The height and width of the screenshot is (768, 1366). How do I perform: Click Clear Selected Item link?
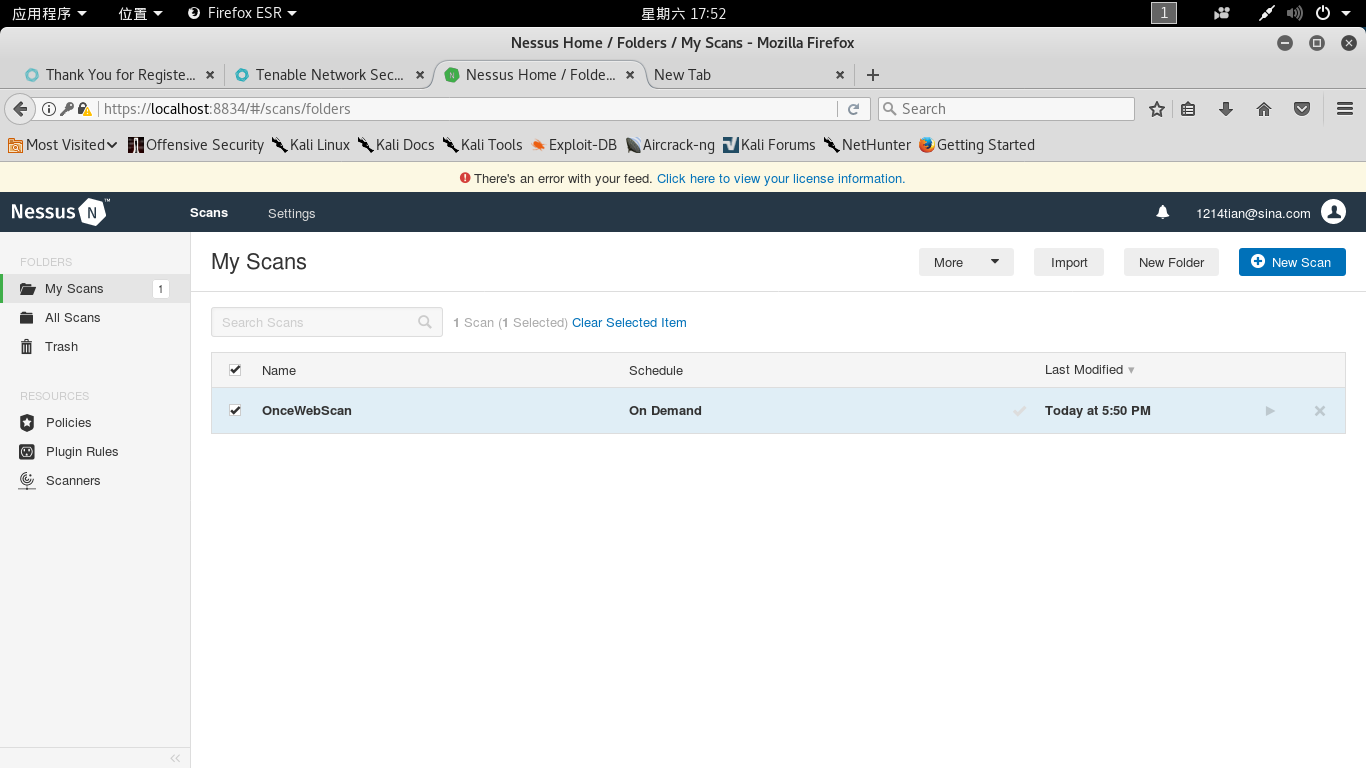(x=629, y=322)
